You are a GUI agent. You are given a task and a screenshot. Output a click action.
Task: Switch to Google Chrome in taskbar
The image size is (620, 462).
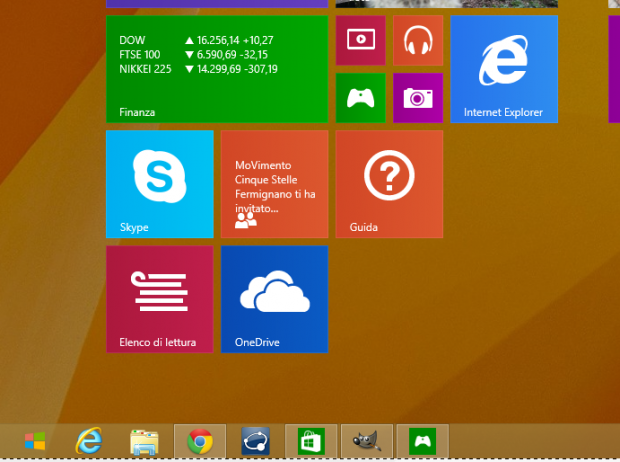(x=200, y=441)
